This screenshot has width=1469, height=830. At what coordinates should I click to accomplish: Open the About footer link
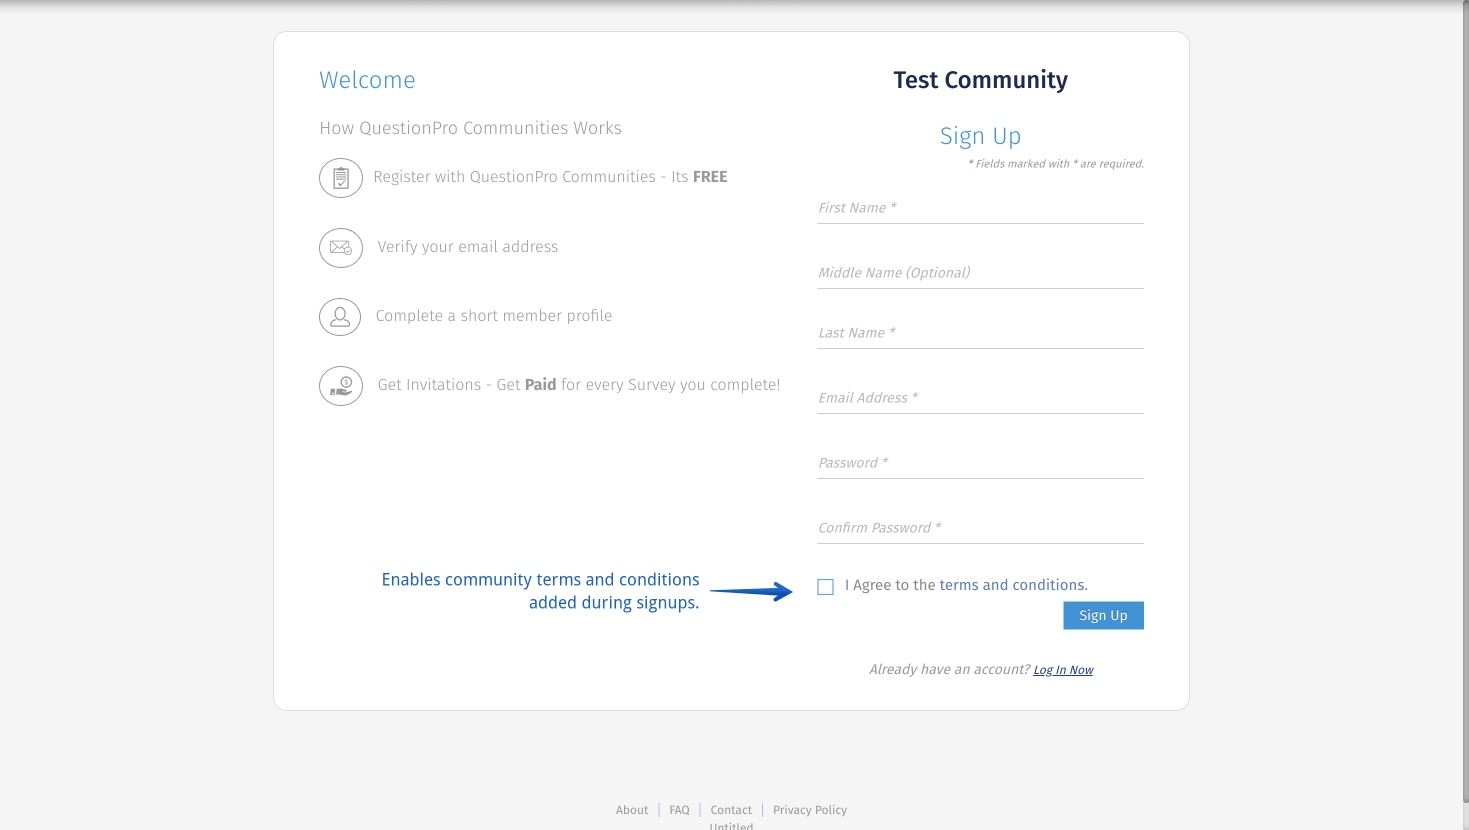(x=632, y=810)
